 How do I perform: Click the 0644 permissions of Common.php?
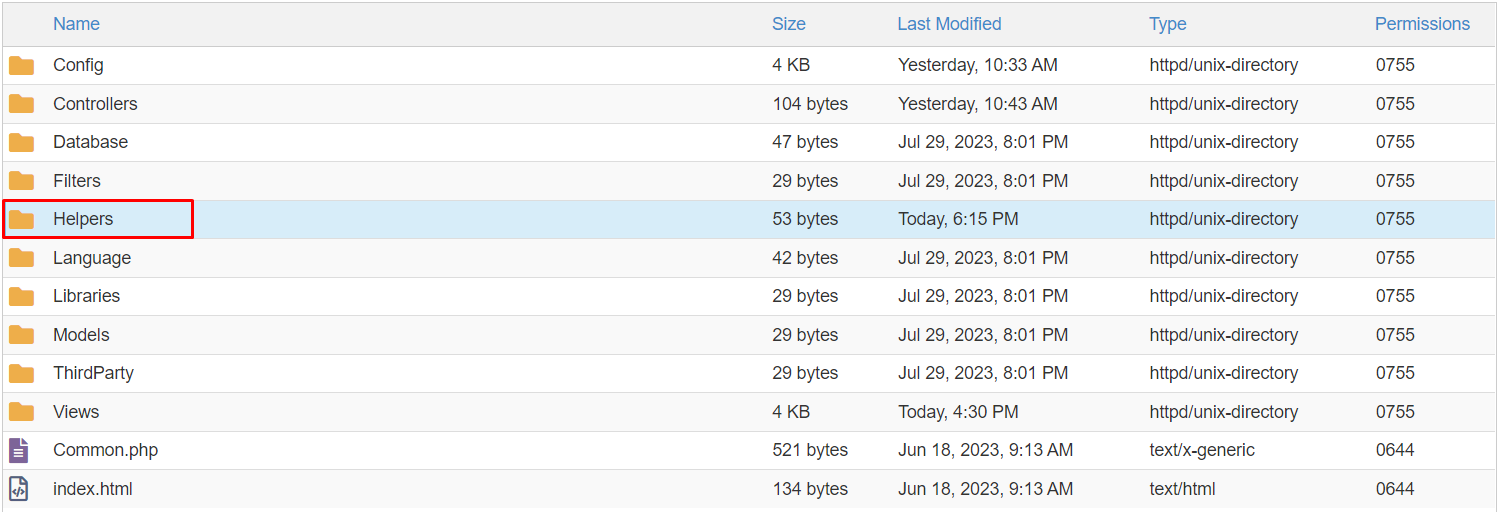tap(1395, 450)
